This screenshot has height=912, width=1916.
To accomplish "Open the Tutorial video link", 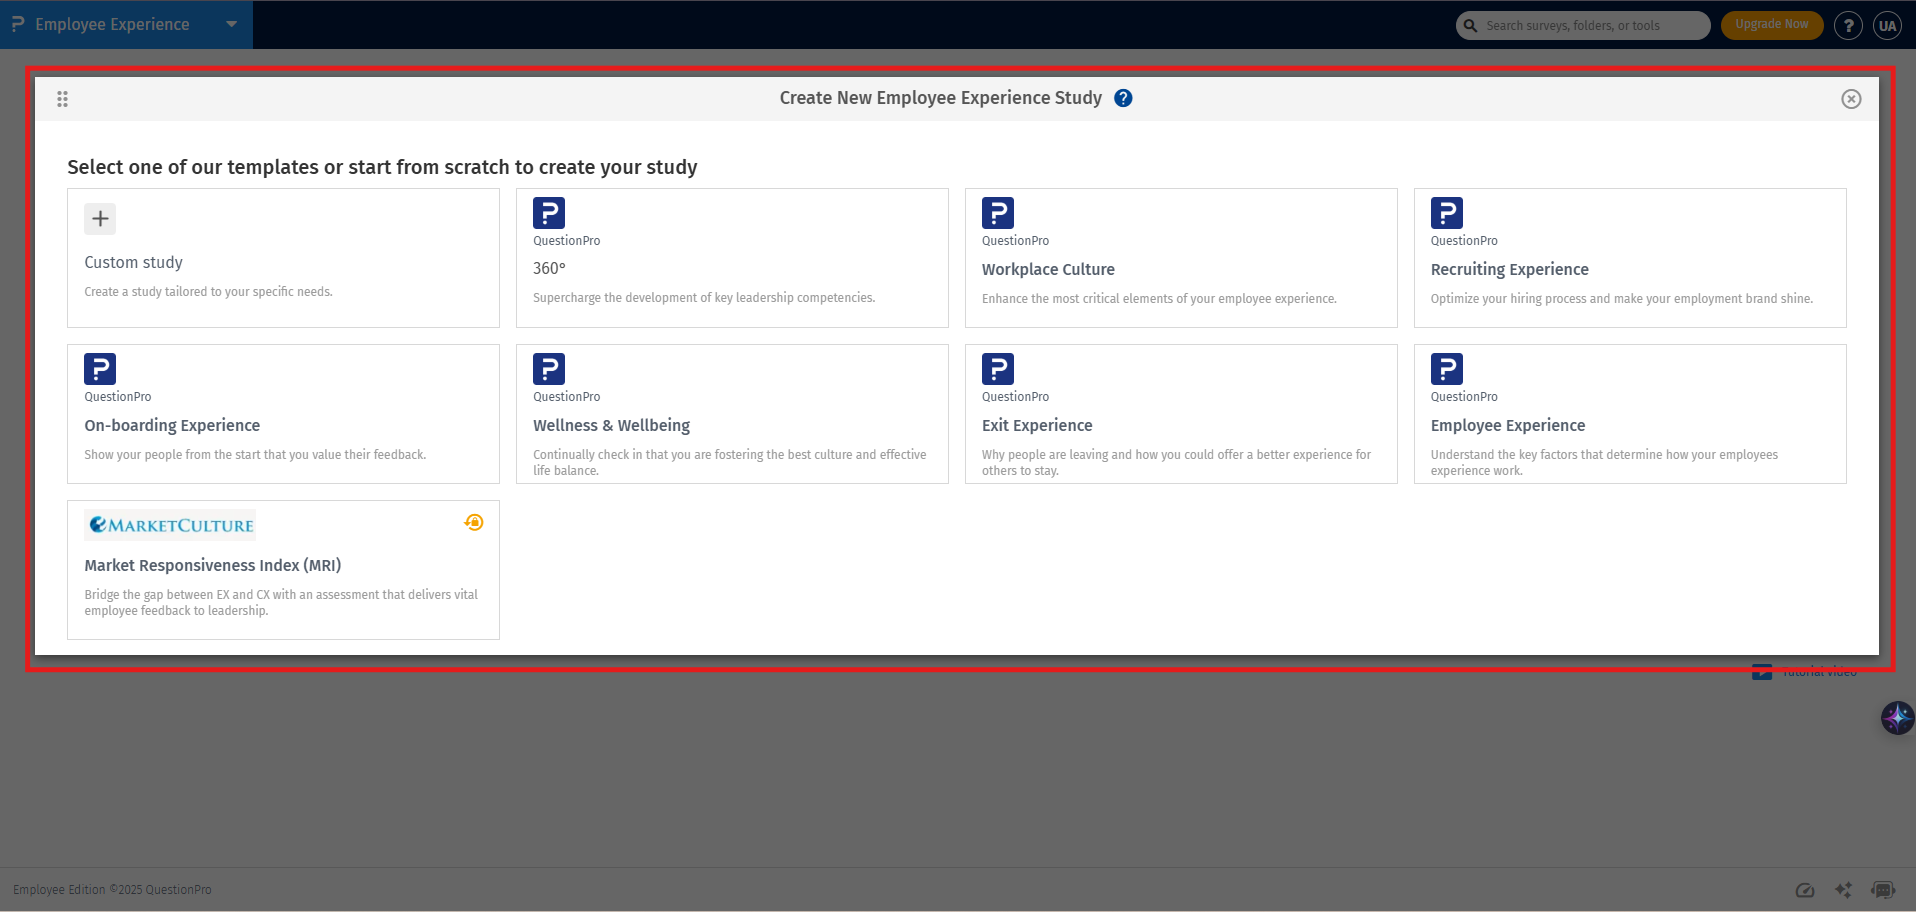I will 1804,670.
